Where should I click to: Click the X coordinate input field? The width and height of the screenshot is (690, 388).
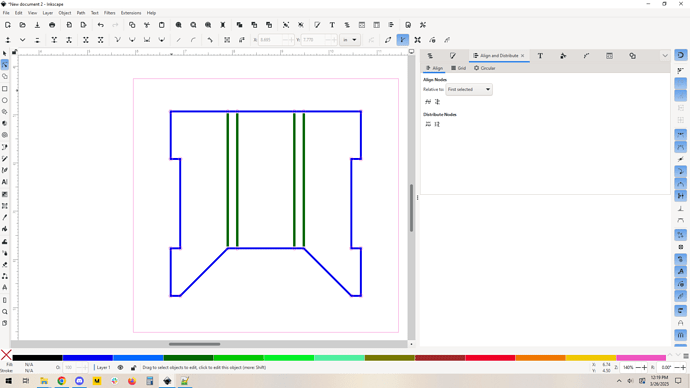click(275, 40)
